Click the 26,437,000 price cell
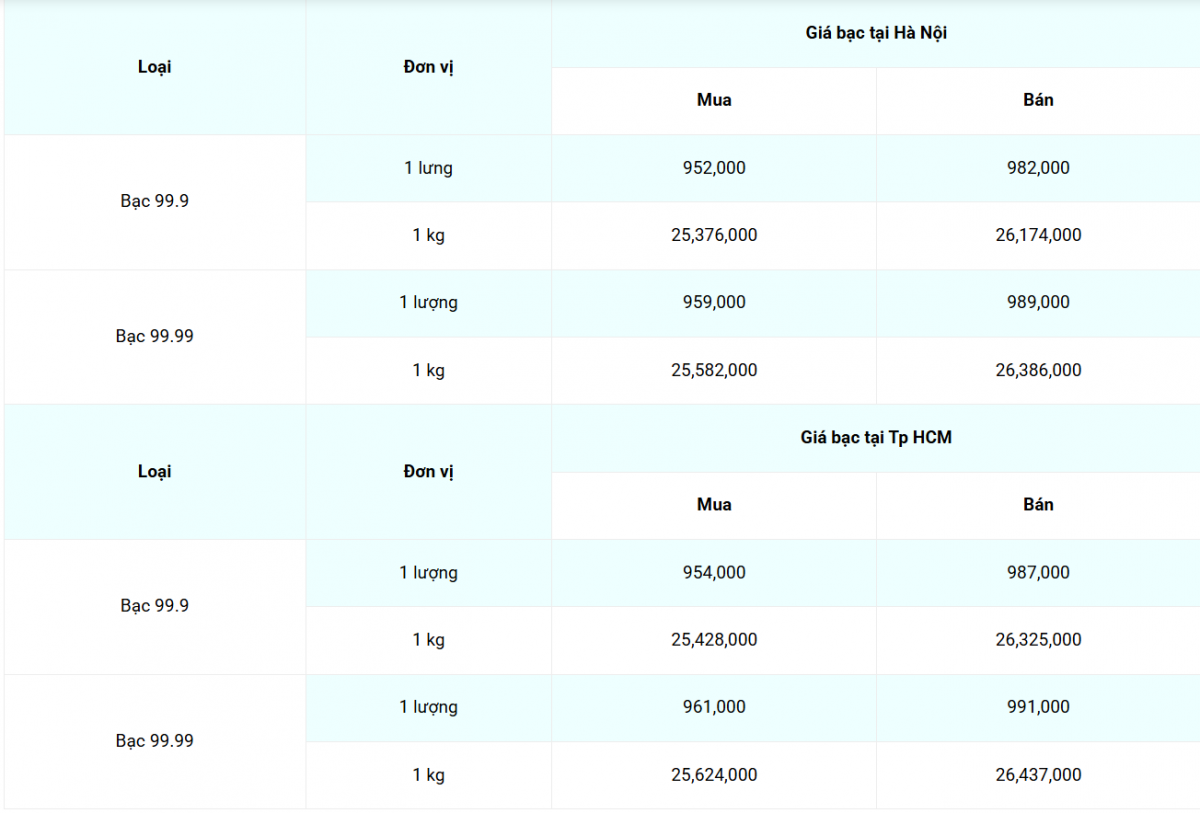The width and height of the screenshot is (1200, 813). pos(1038,775)
